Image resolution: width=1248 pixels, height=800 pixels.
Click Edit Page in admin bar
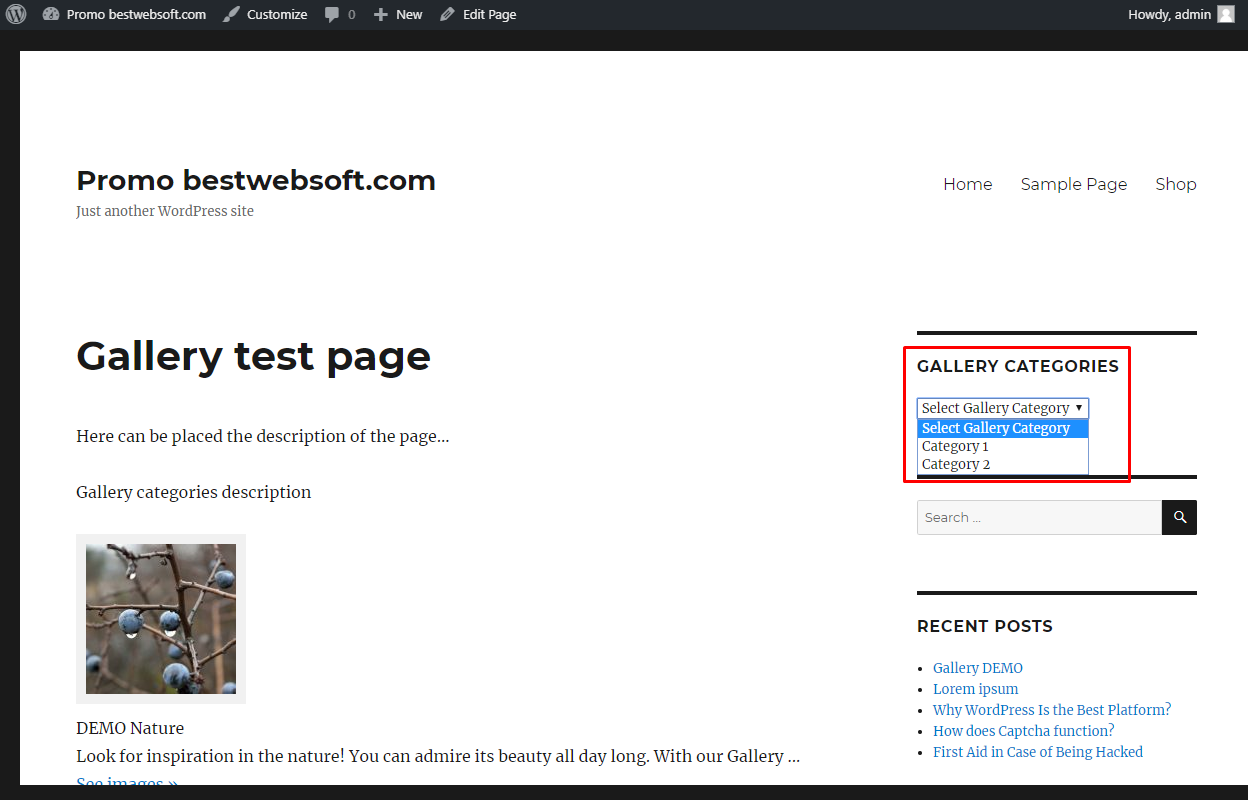[478, 14]
